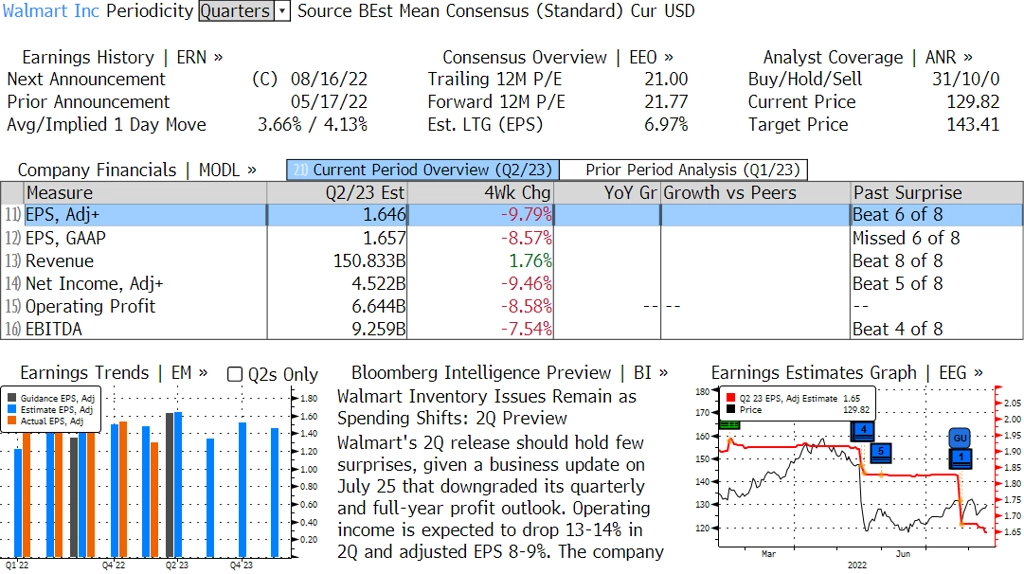Open Earnings History ERN link
This screenshot has height=574, width=1024.
(122, 57)
